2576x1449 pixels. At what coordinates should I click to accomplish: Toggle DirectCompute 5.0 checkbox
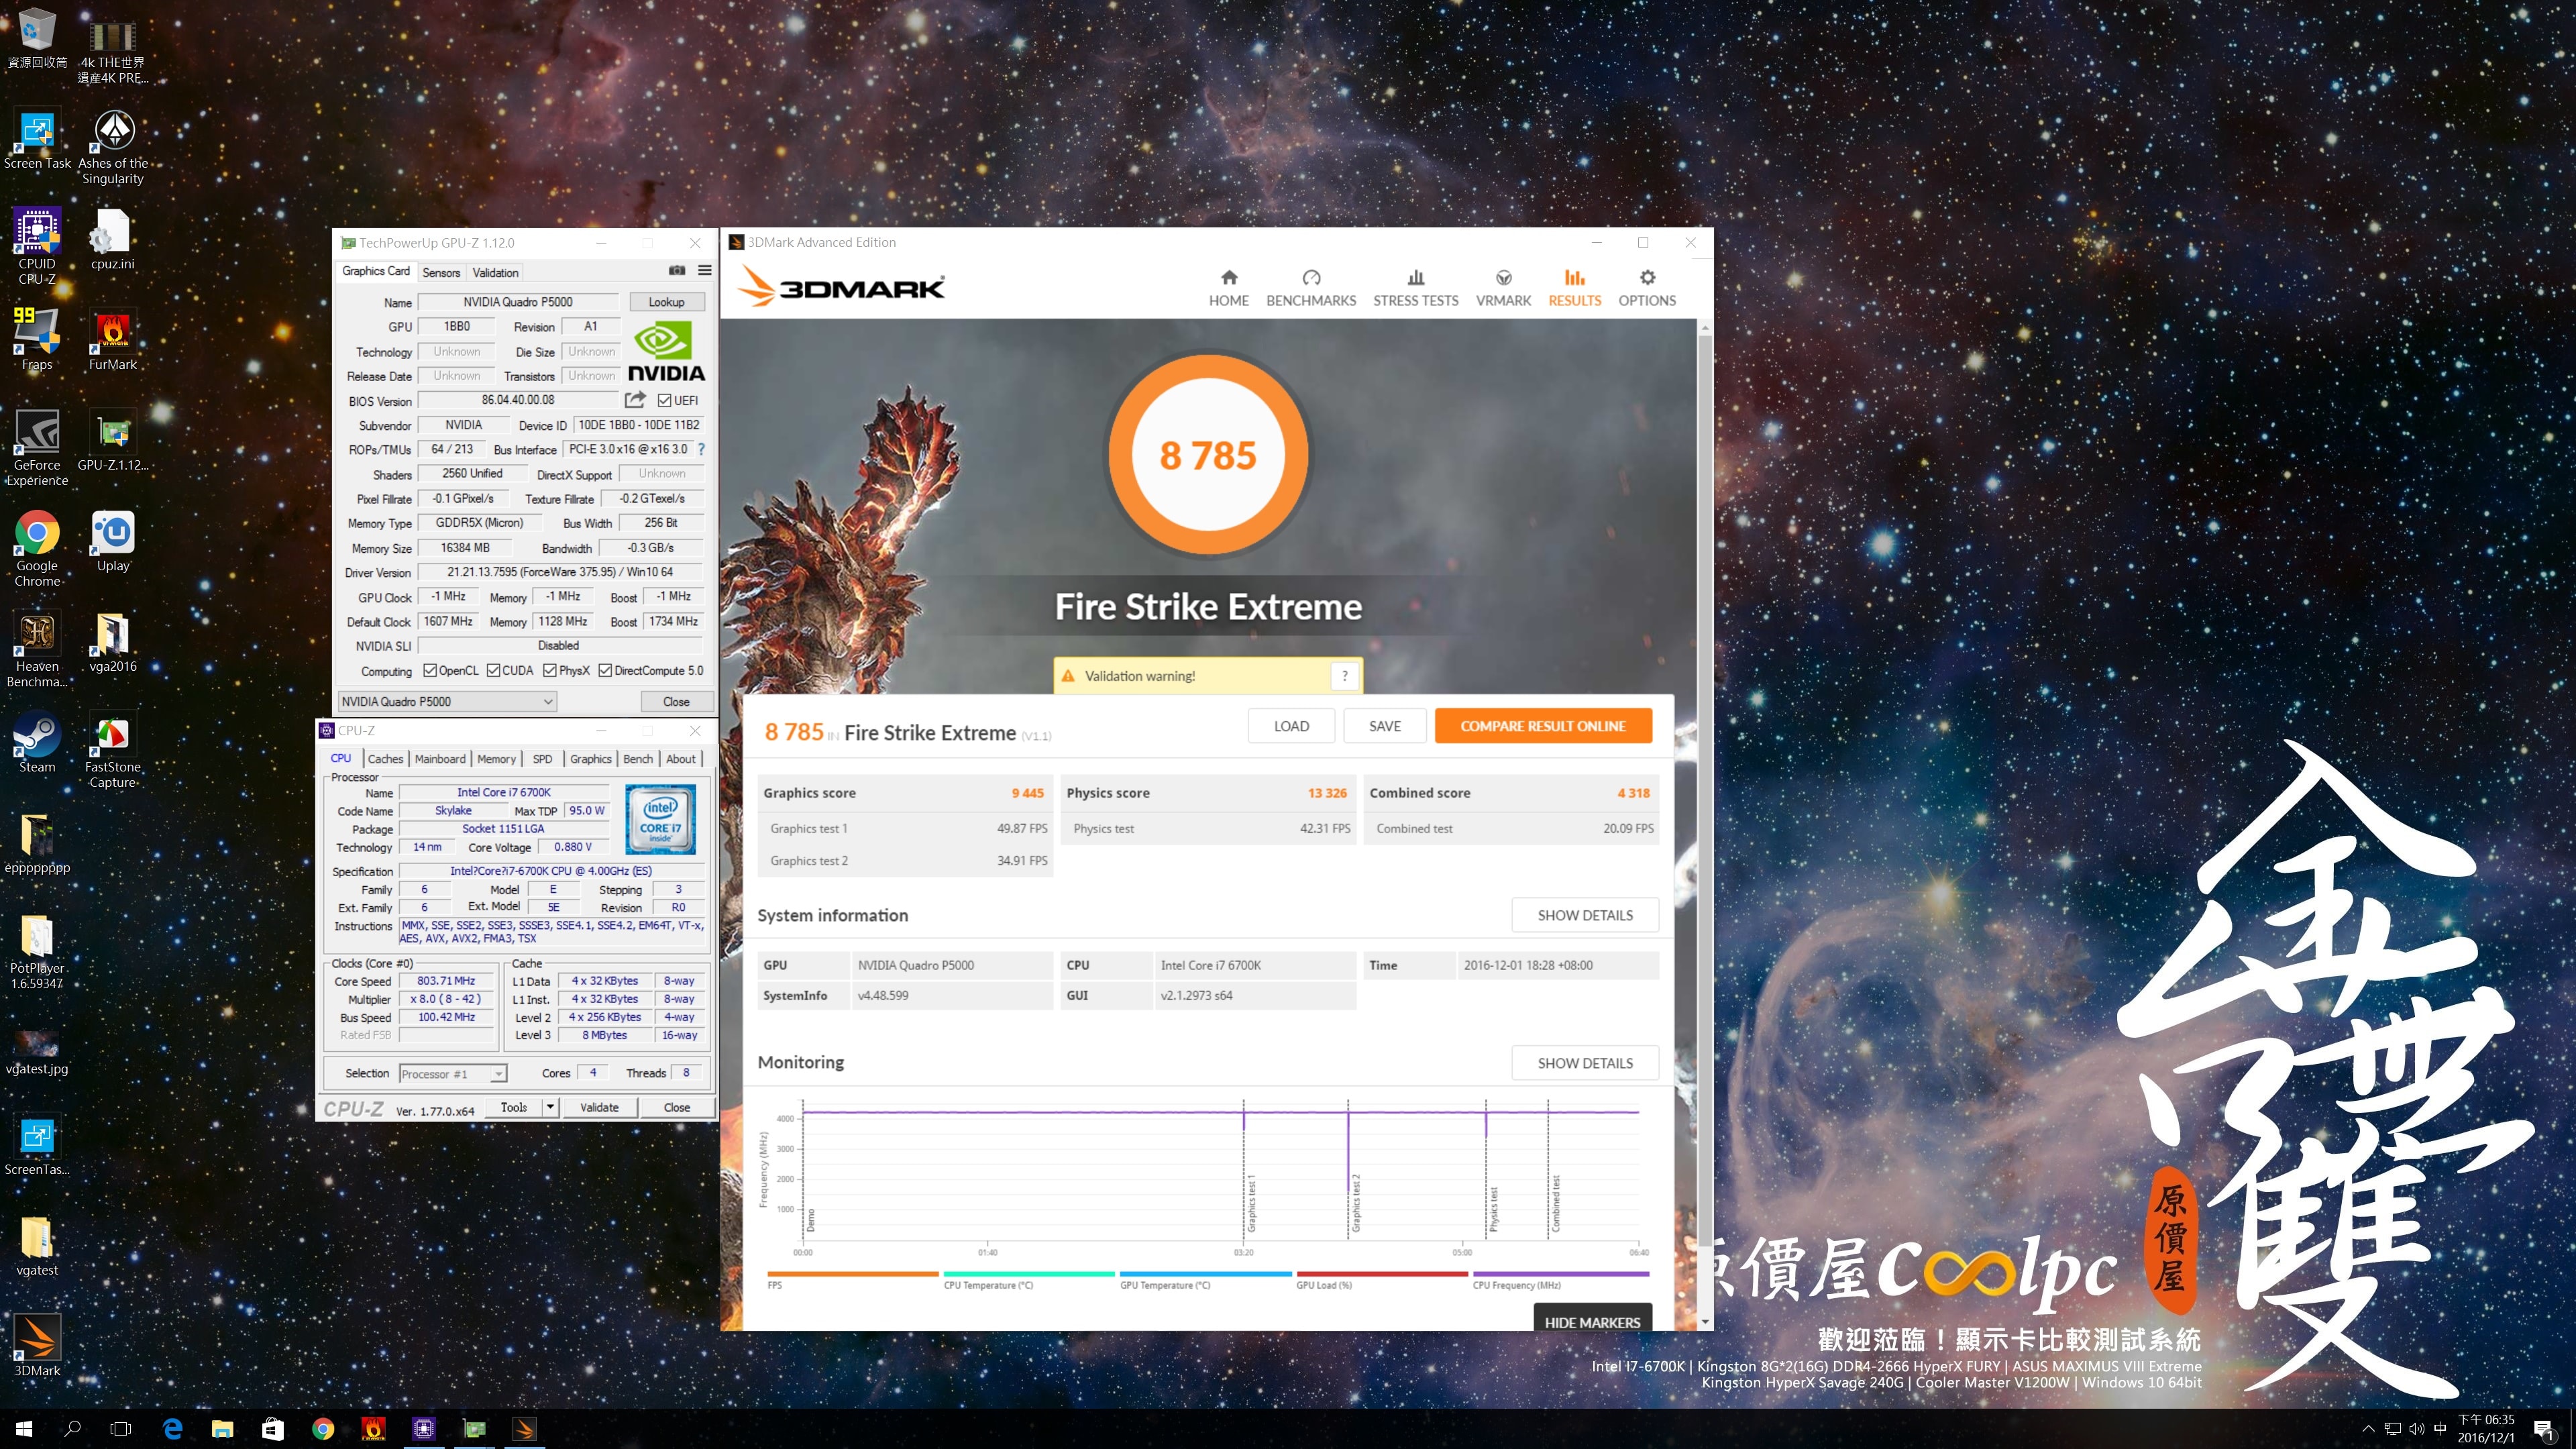(605, 670)
